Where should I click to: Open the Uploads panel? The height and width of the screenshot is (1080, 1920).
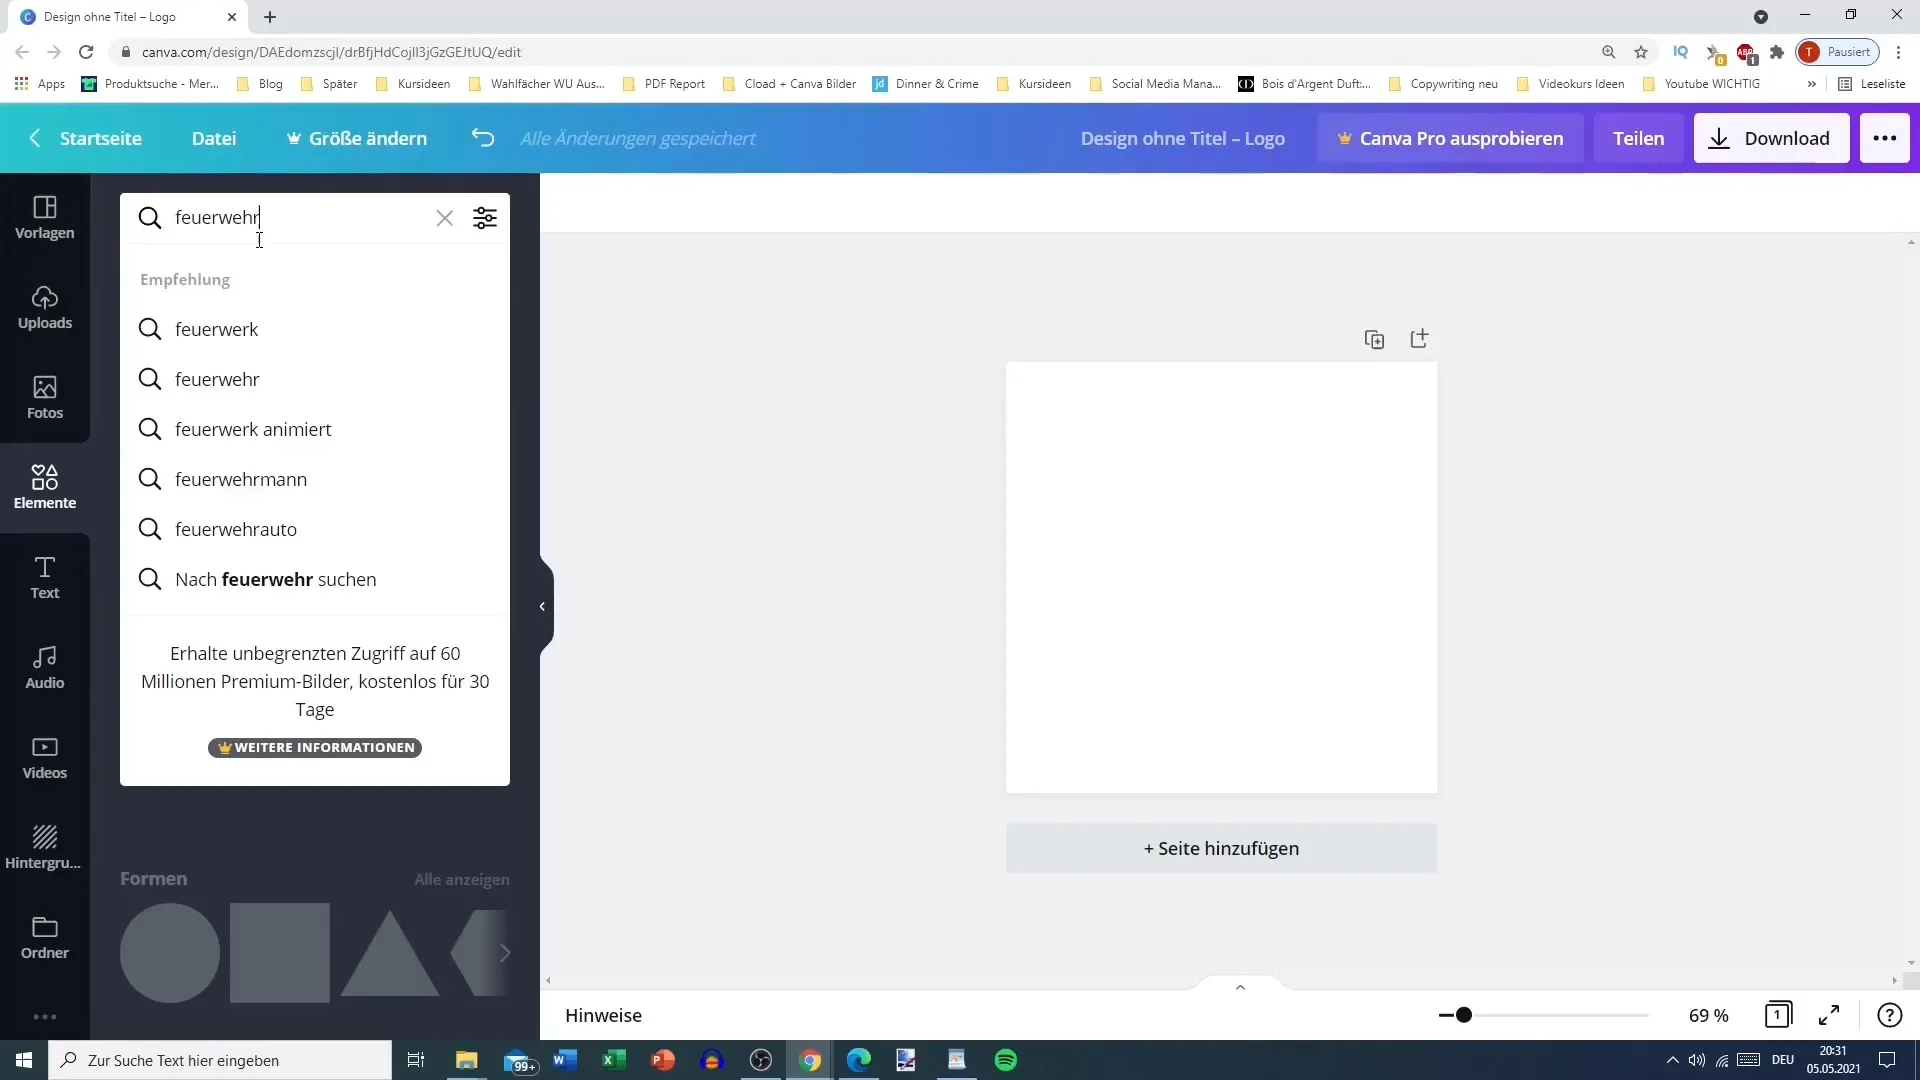point(45,306)
